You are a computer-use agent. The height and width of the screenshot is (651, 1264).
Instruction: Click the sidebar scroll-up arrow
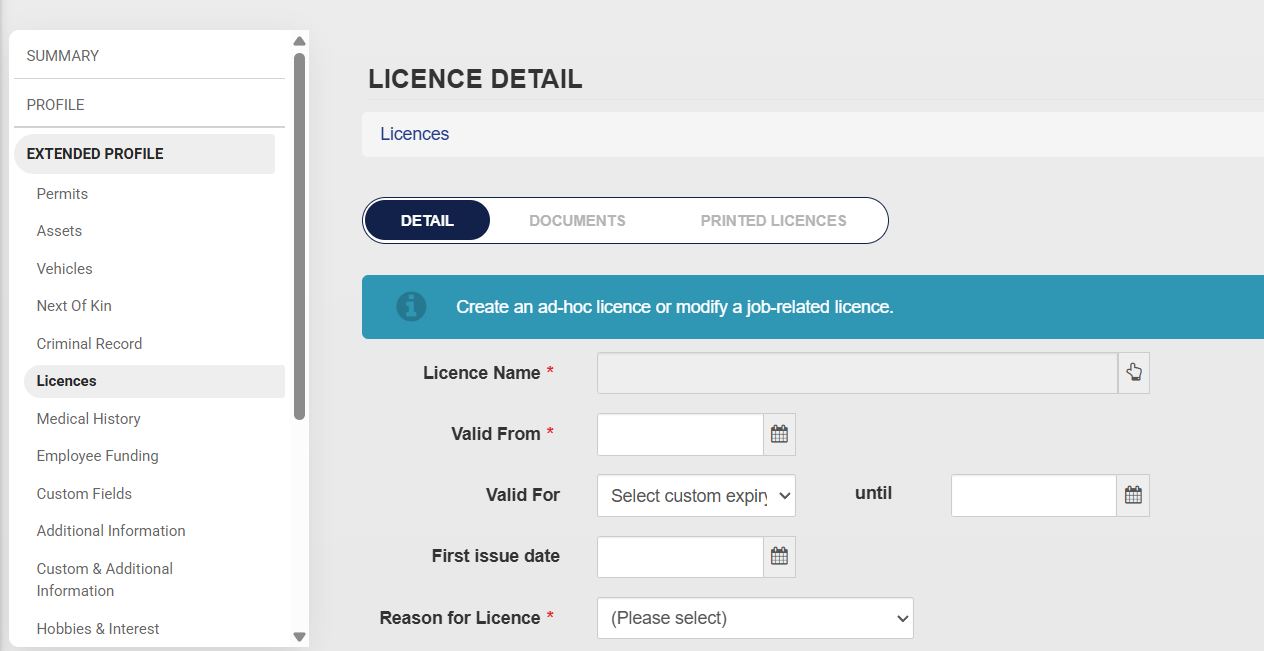tap(299, 41)
